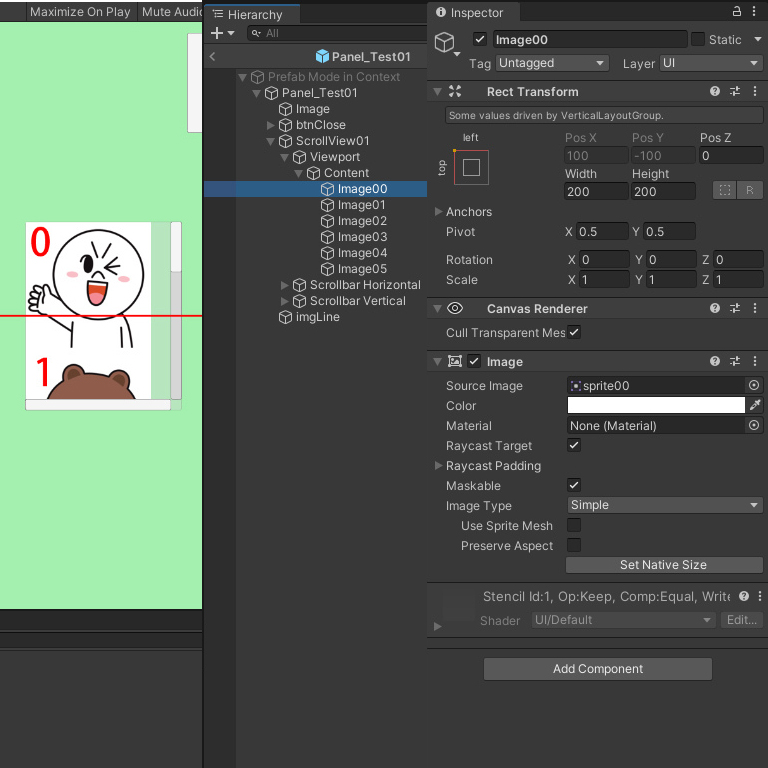The width and height of the screenshot is (768, 768).
Task: Collapse the ScrollView01 tree item
Action: point(270,141)
